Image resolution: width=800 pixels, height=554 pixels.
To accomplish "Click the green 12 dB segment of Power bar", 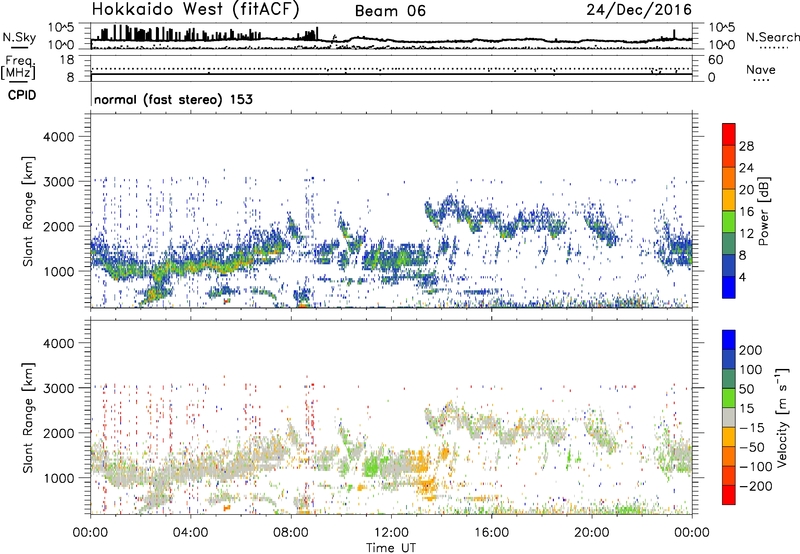I will click(729, 222).
